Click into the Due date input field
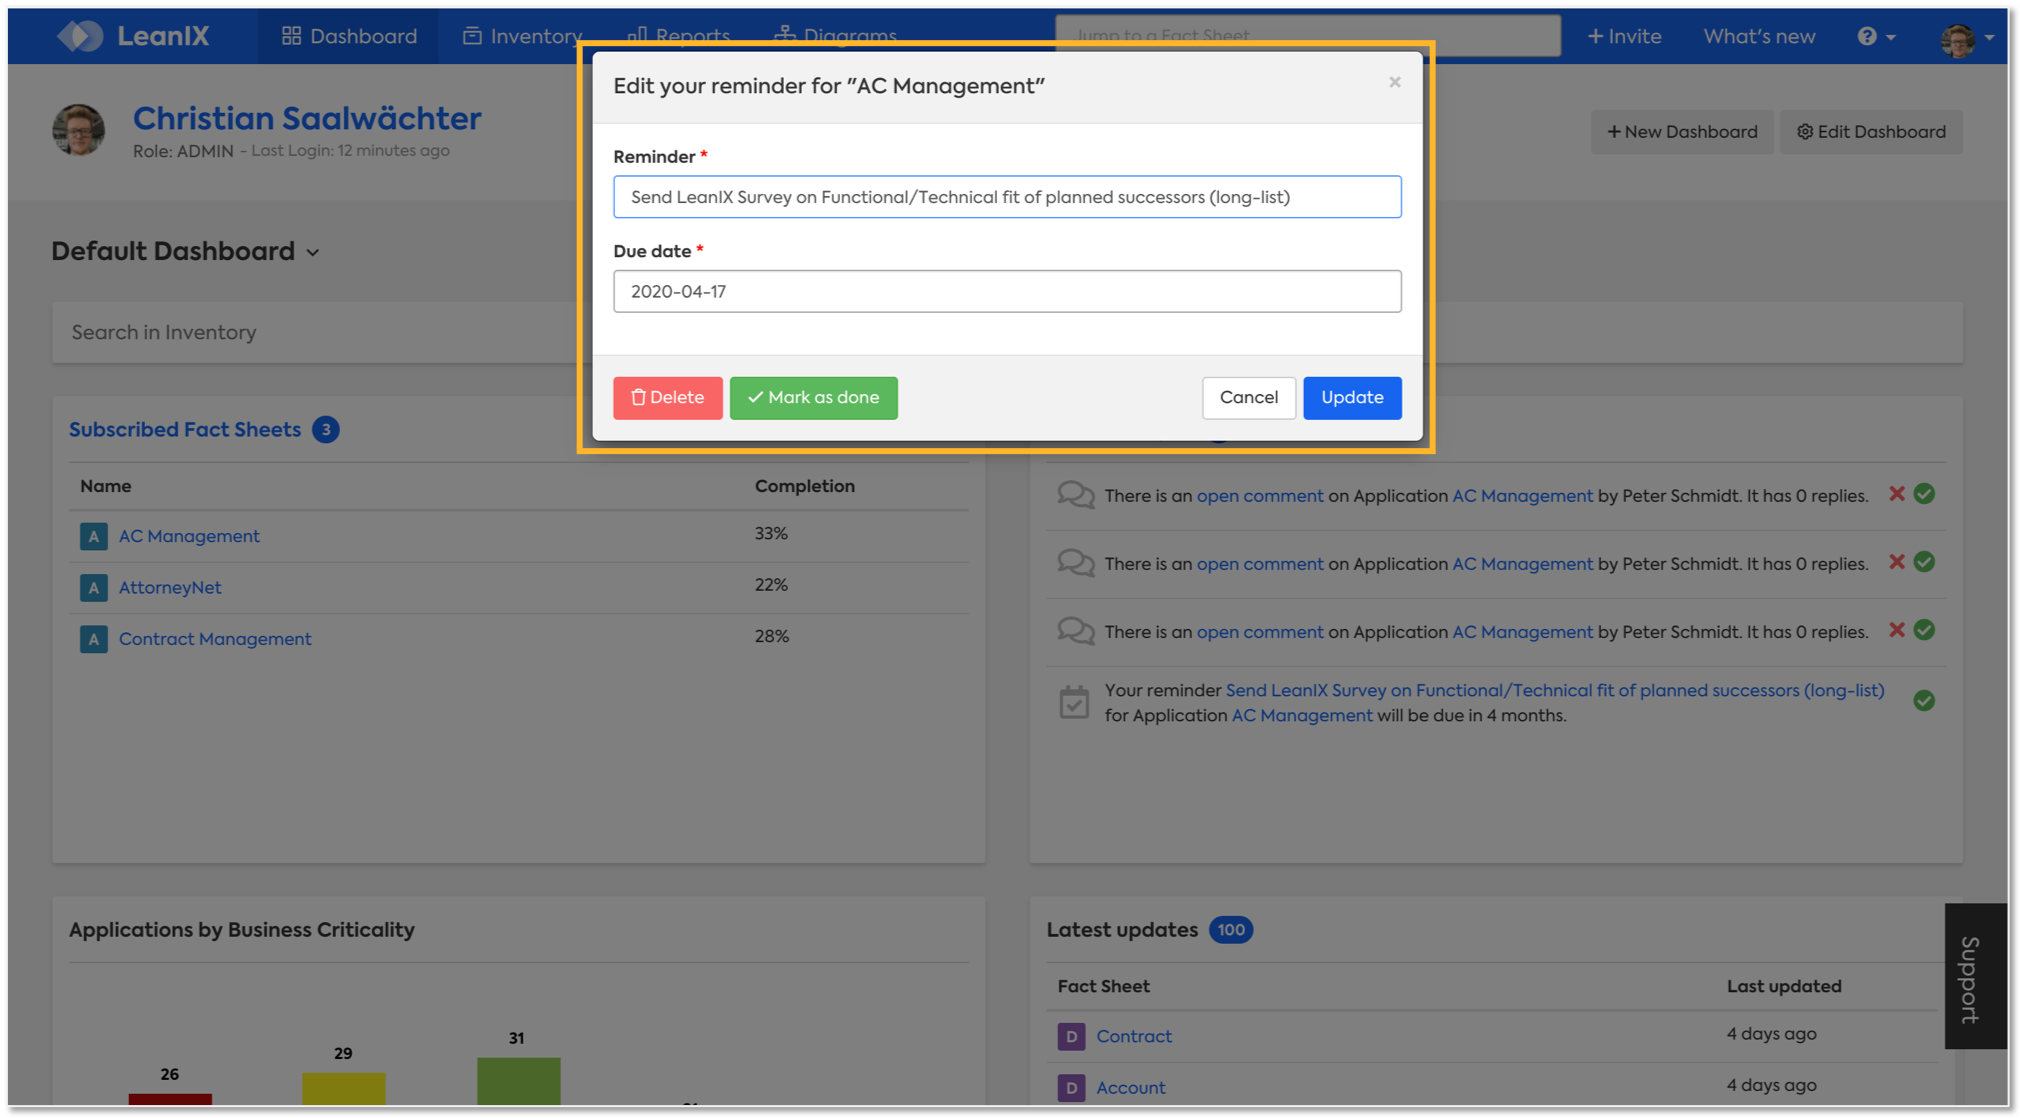This screenshot has height=1118, width=2020. pyautogui.click(x=1006, y=292)
